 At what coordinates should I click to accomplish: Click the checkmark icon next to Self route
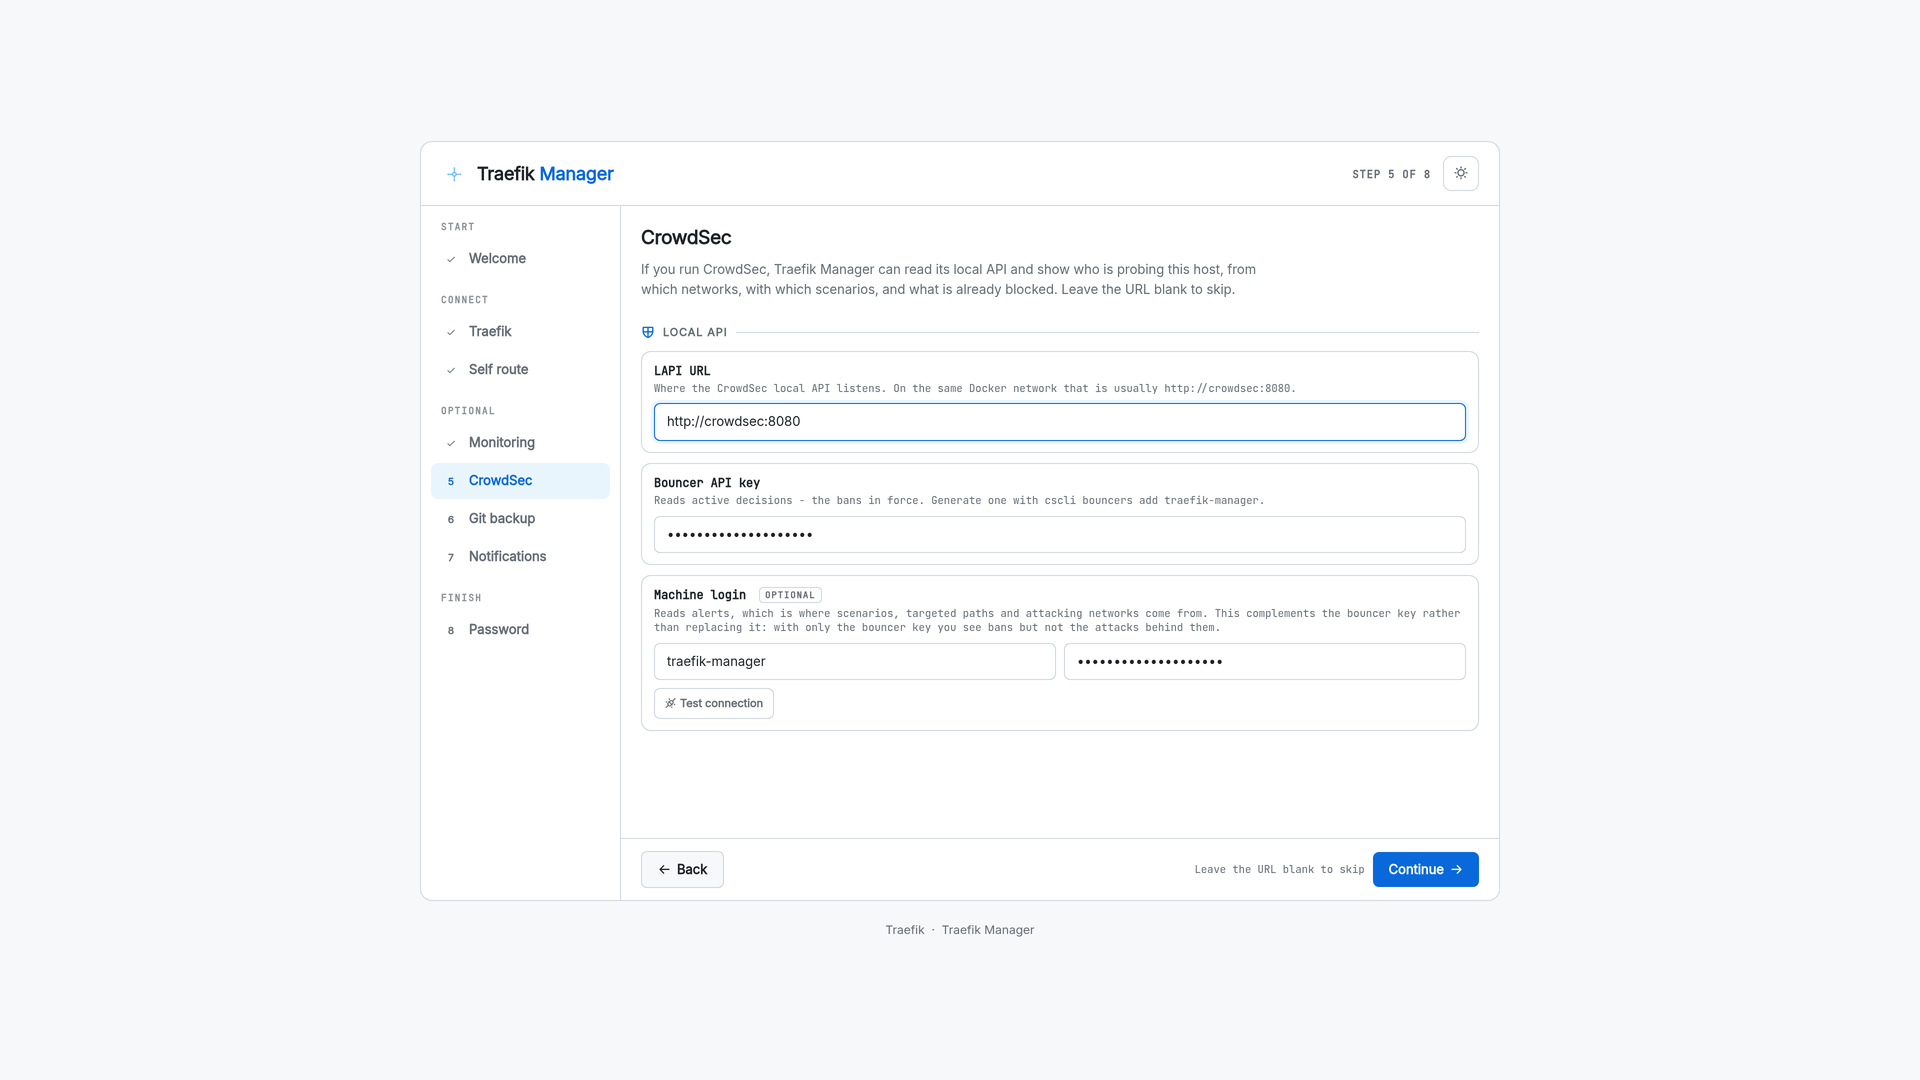point(451,370)
